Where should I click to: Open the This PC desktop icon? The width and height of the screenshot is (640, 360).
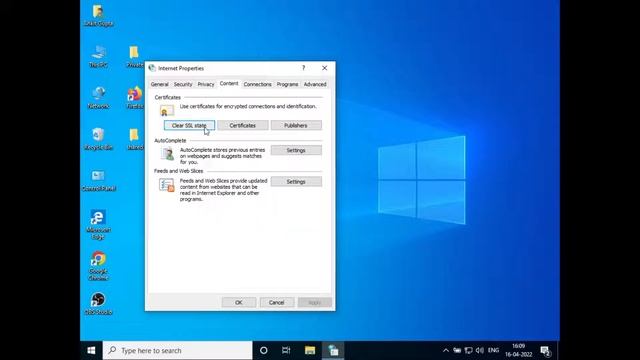[x=98, y=56]
